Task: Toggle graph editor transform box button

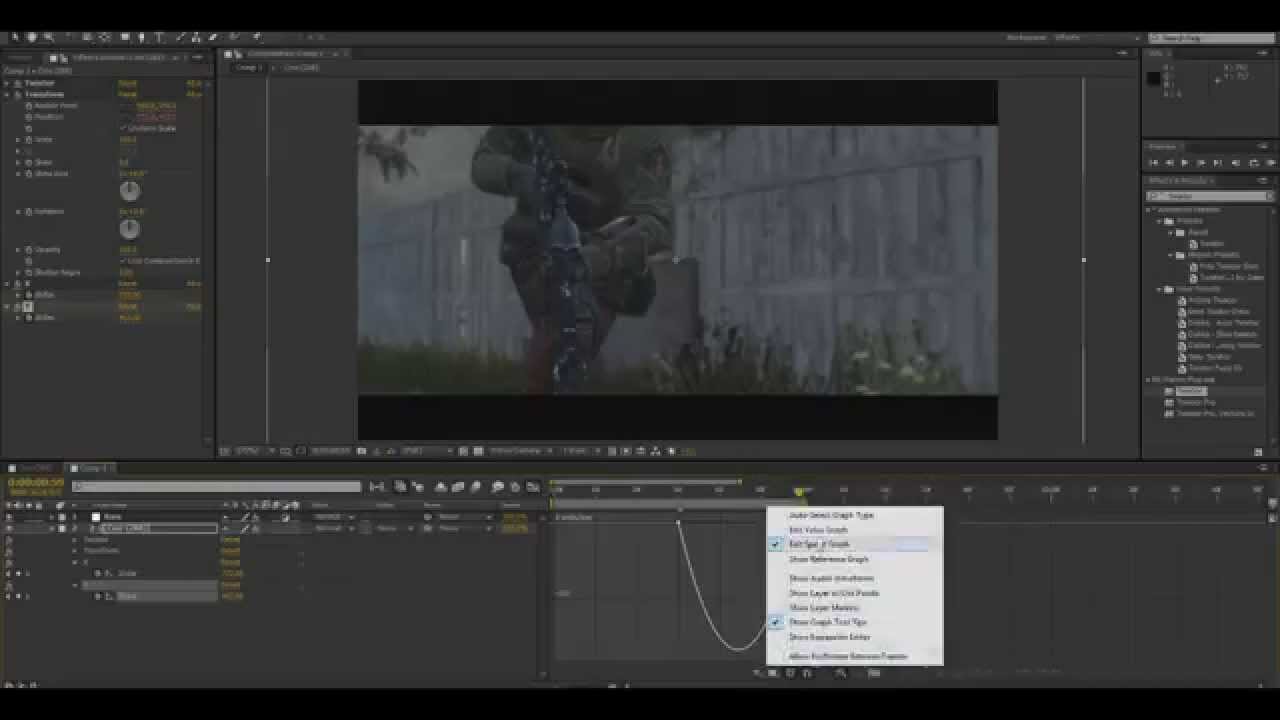Action: coord(790,673)
